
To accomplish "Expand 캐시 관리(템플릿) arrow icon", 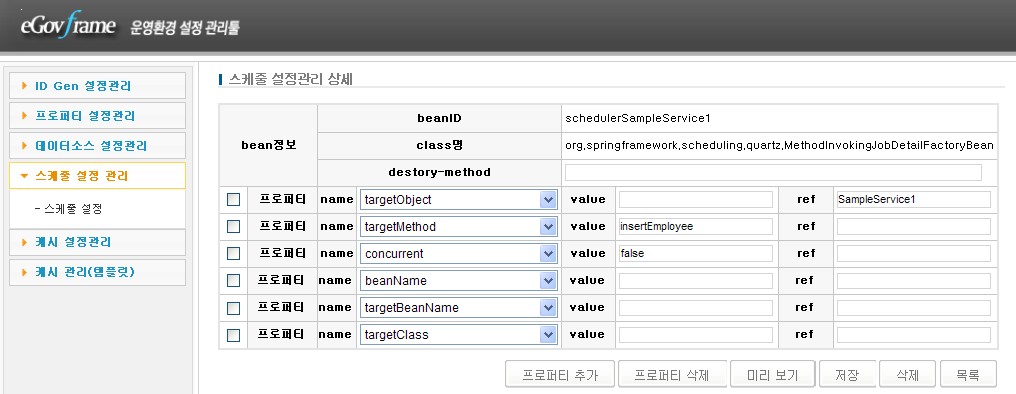I will pos(25,272).
